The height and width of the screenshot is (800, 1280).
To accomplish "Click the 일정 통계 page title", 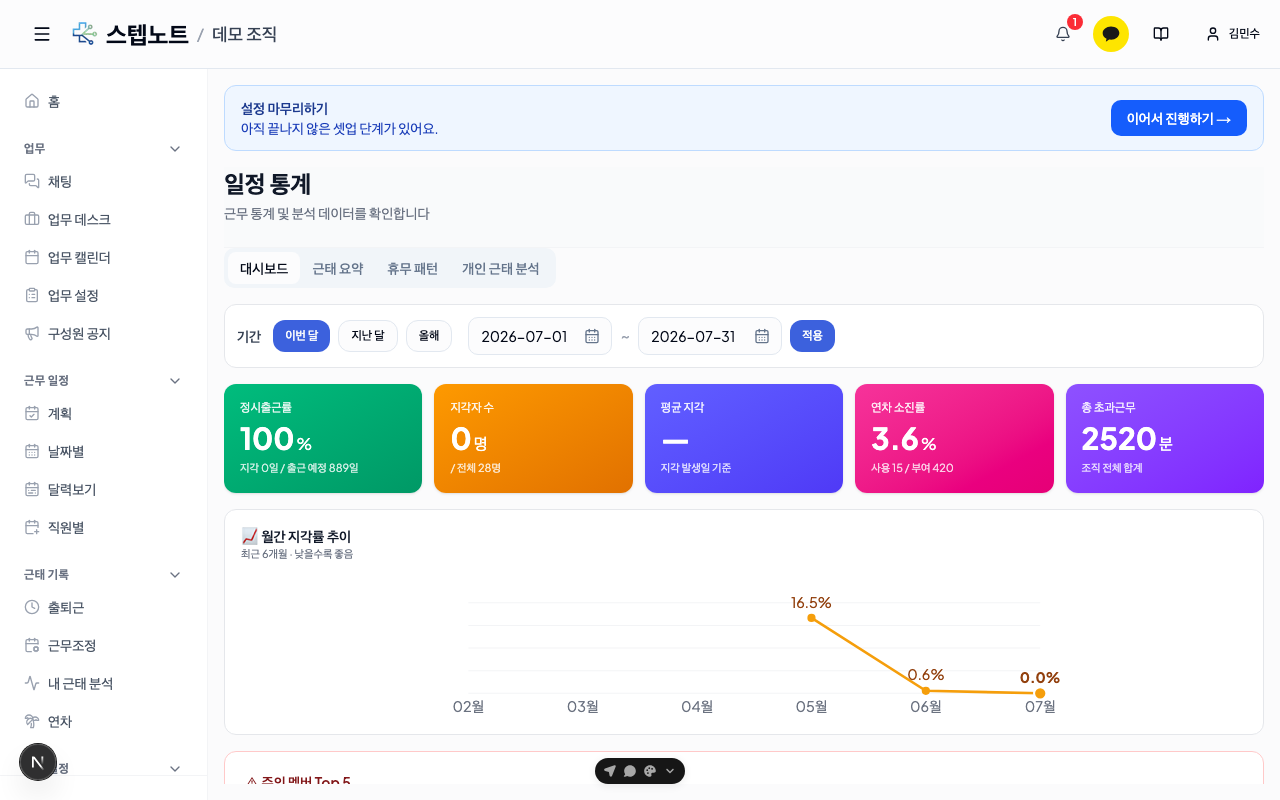I will 267,184.
